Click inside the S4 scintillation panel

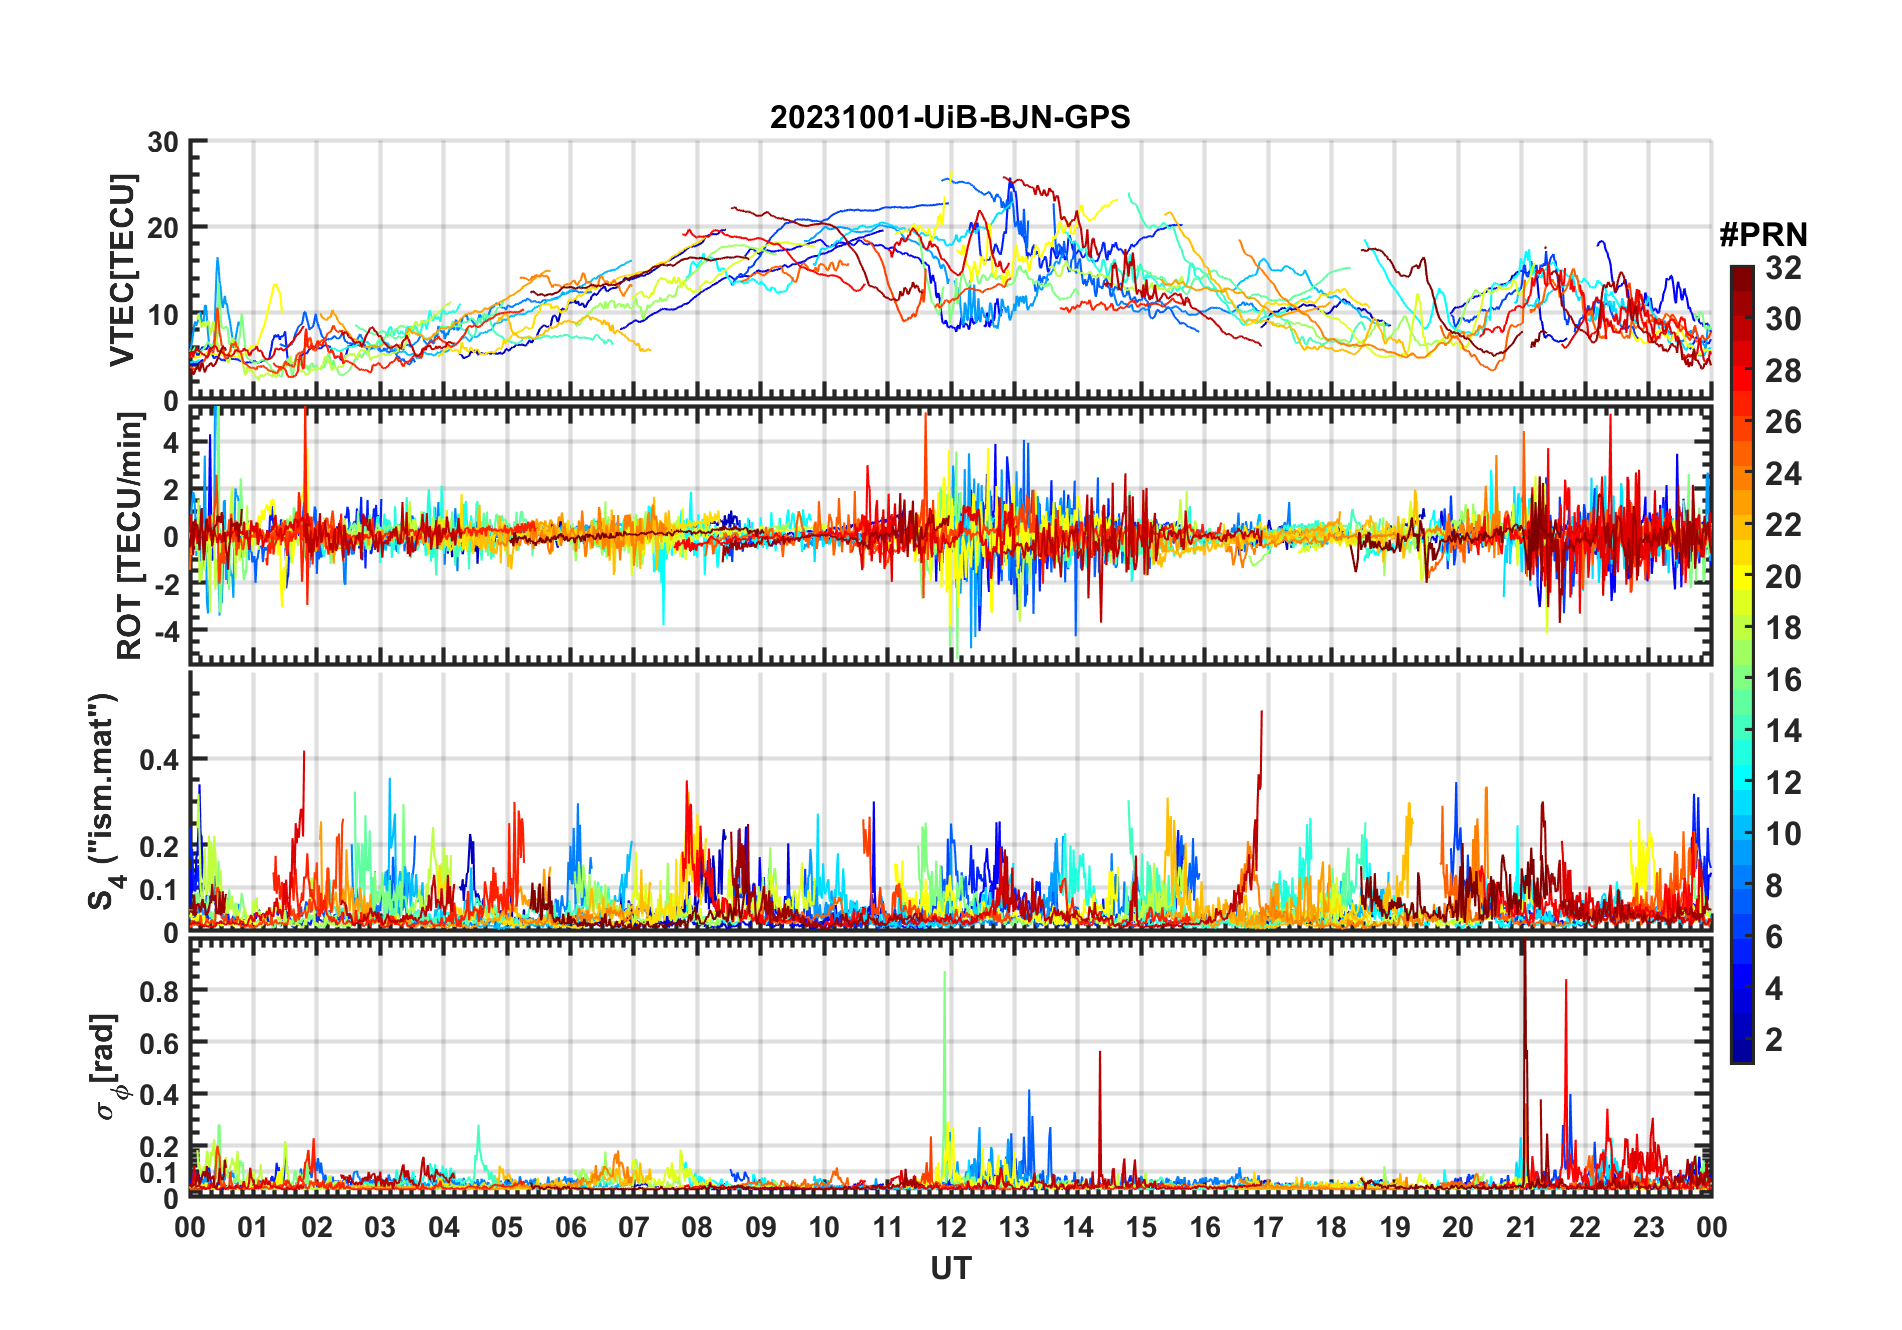(950, 800)
